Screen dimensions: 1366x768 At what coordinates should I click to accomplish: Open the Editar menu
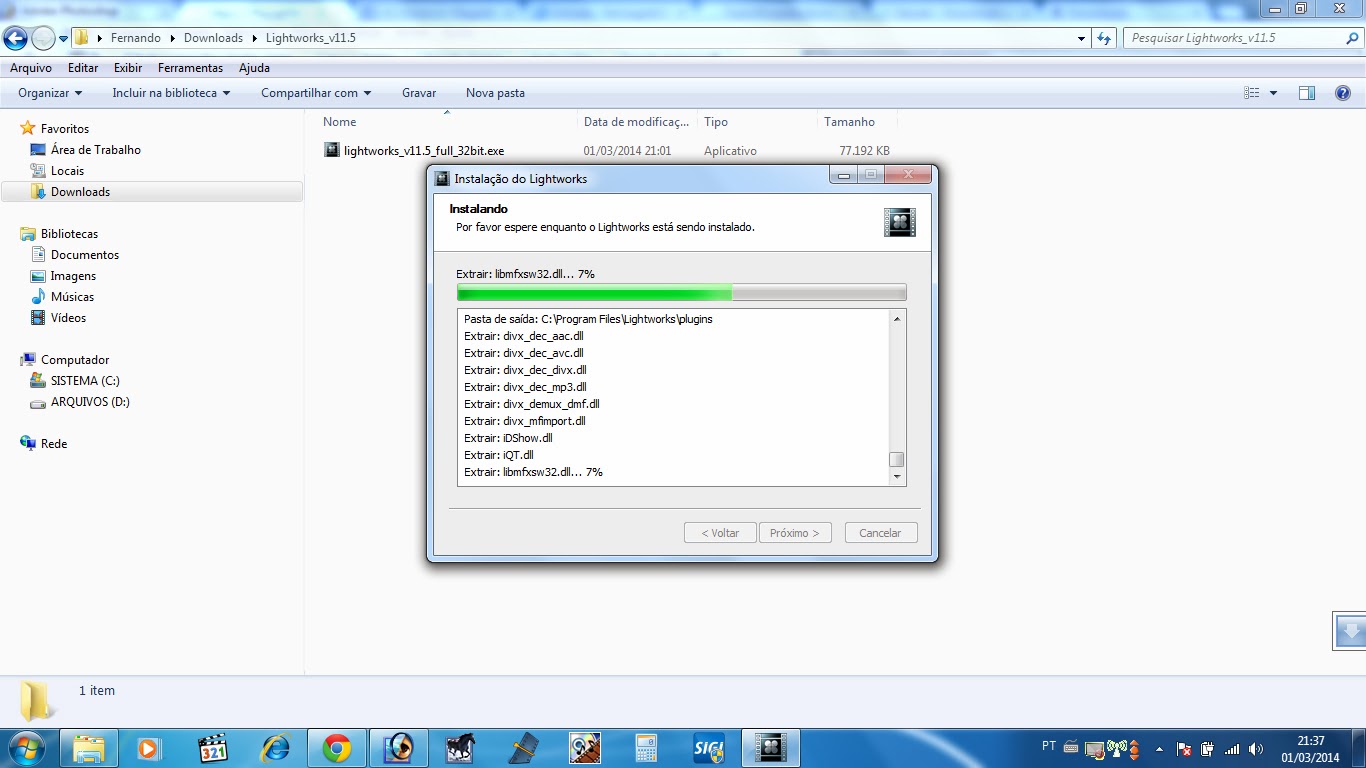[83, 68]
